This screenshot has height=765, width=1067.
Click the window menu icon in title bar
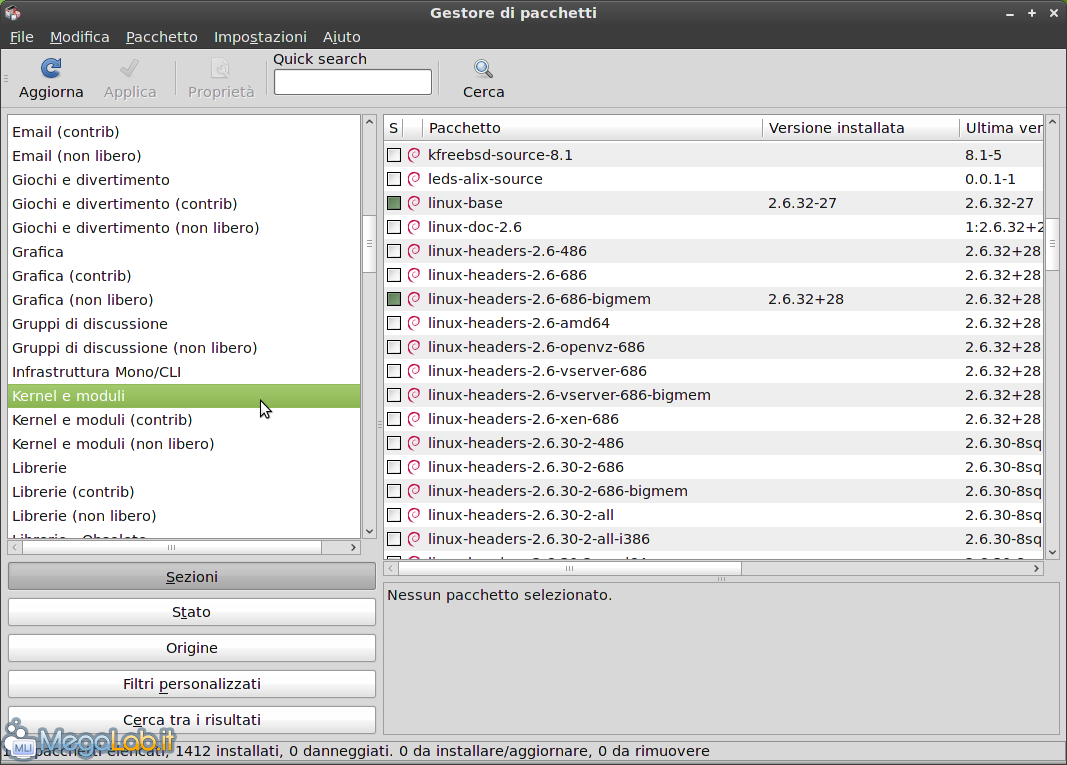coord(13,13)
